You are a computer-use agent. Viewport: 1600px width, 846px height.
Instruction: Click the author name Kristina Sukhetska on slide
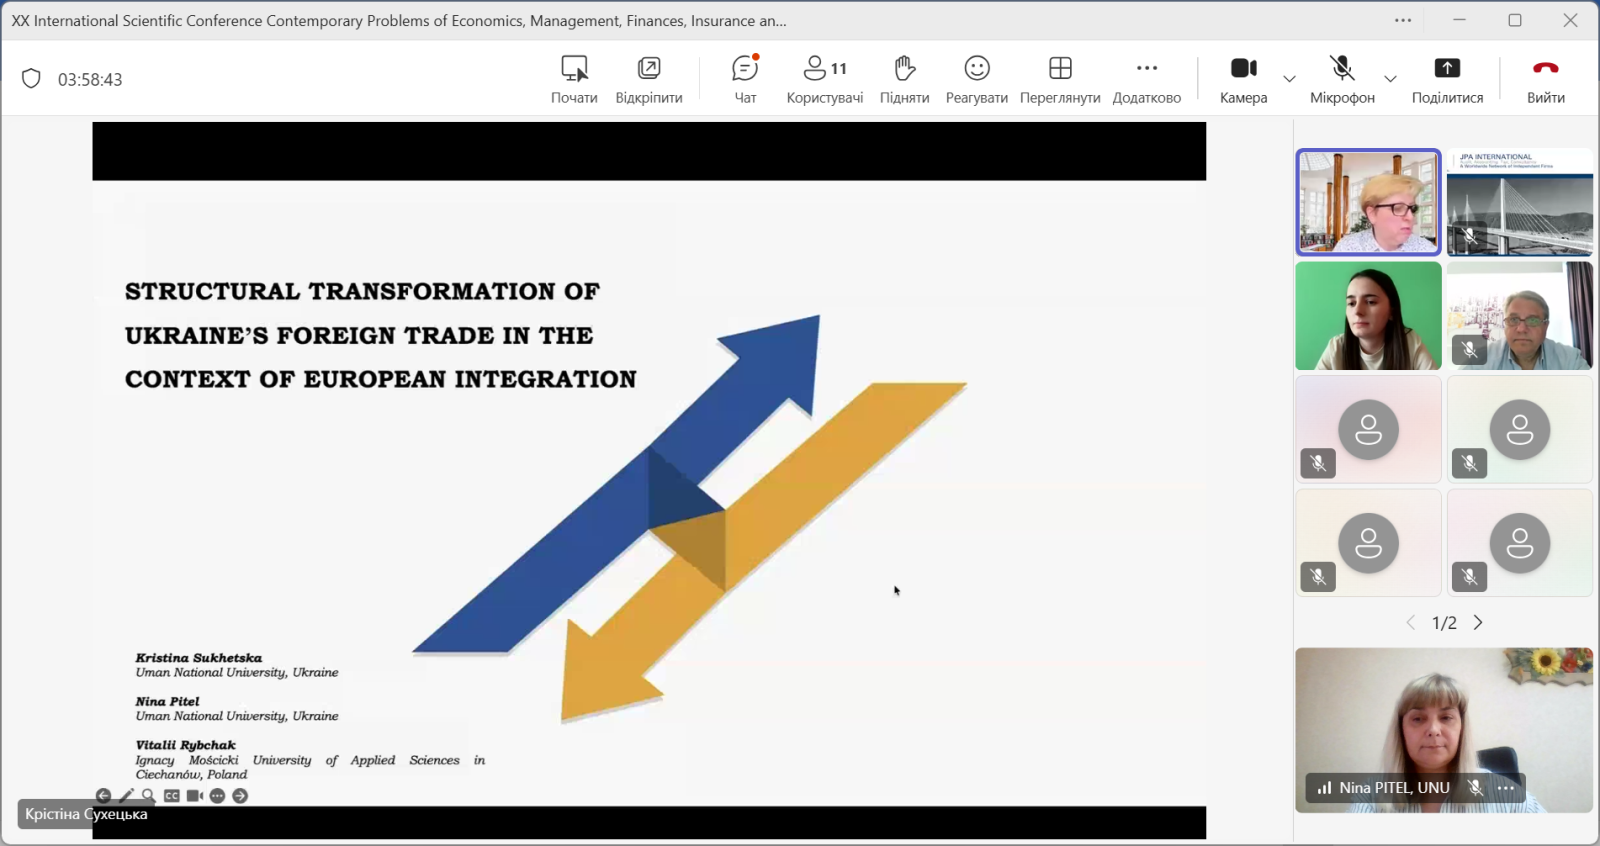tap(199, 658)
